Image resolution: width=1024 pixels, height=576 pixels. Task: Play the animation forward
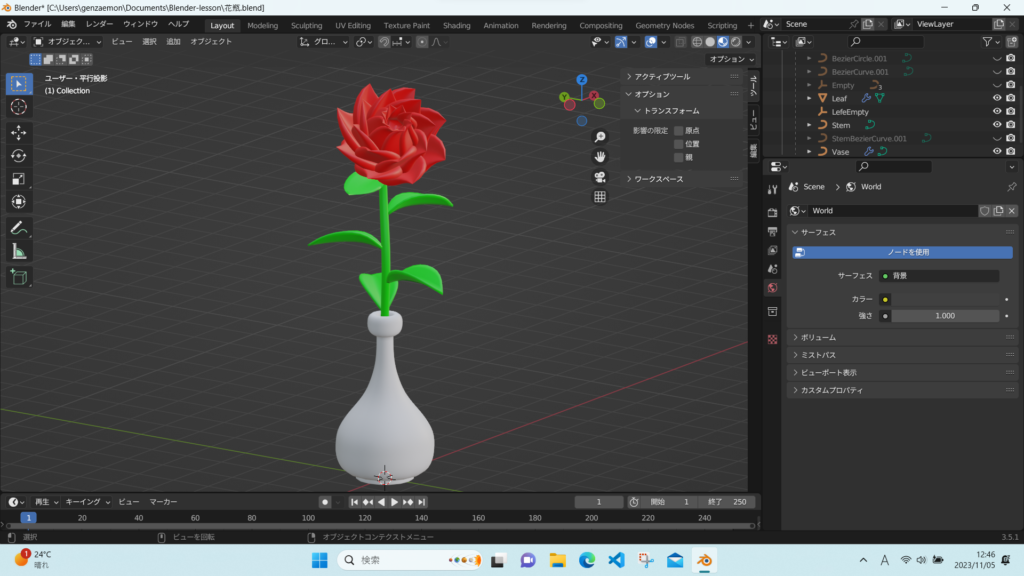(394, 502)
